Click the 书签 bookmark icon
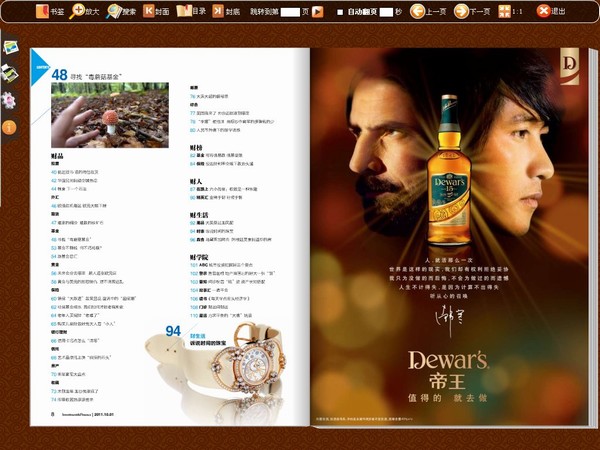Image resolution: width=600 pixels, height=450 pixels. coord(42,11)
